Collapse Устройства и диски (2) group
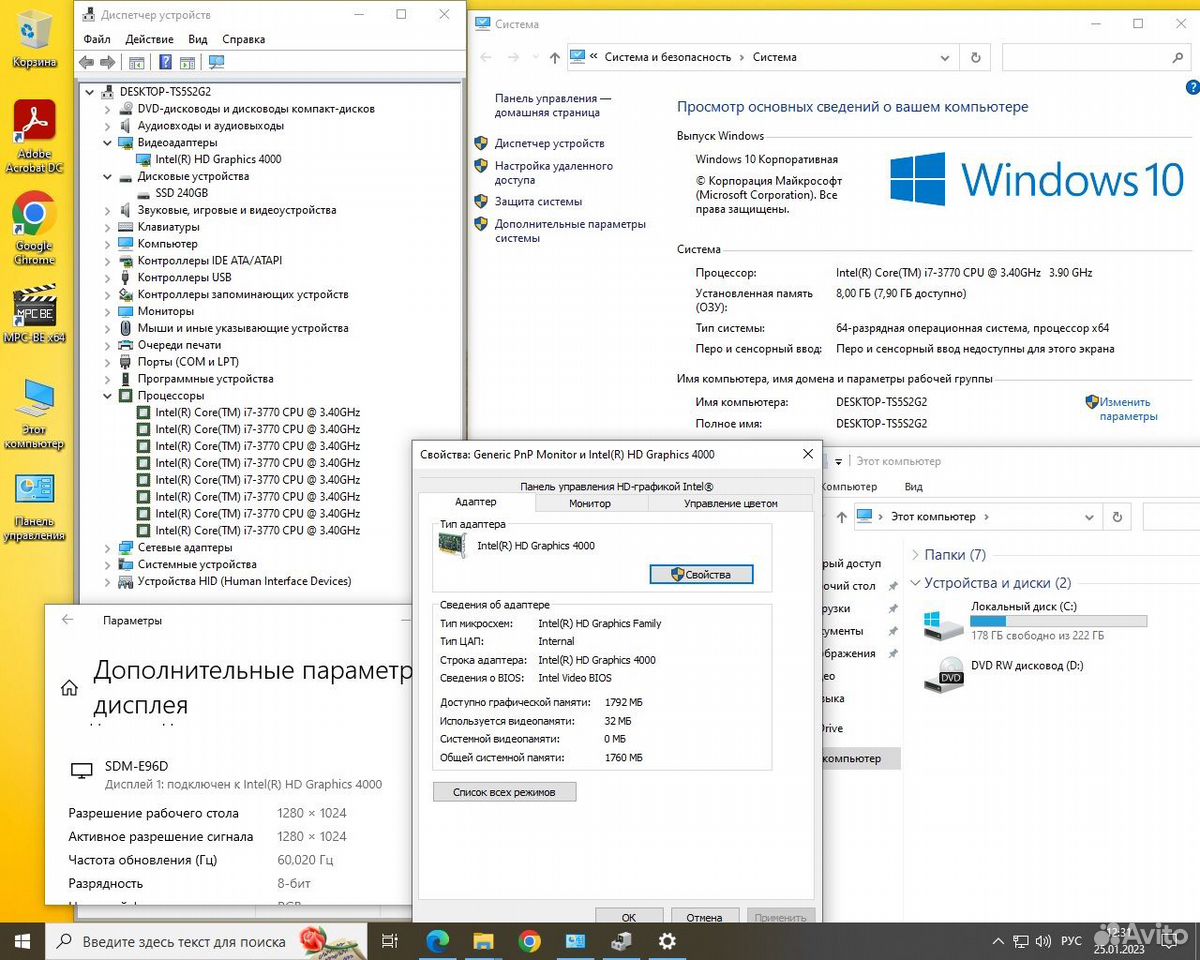Viewport: 1200px width, 960px height. [915, 583]
